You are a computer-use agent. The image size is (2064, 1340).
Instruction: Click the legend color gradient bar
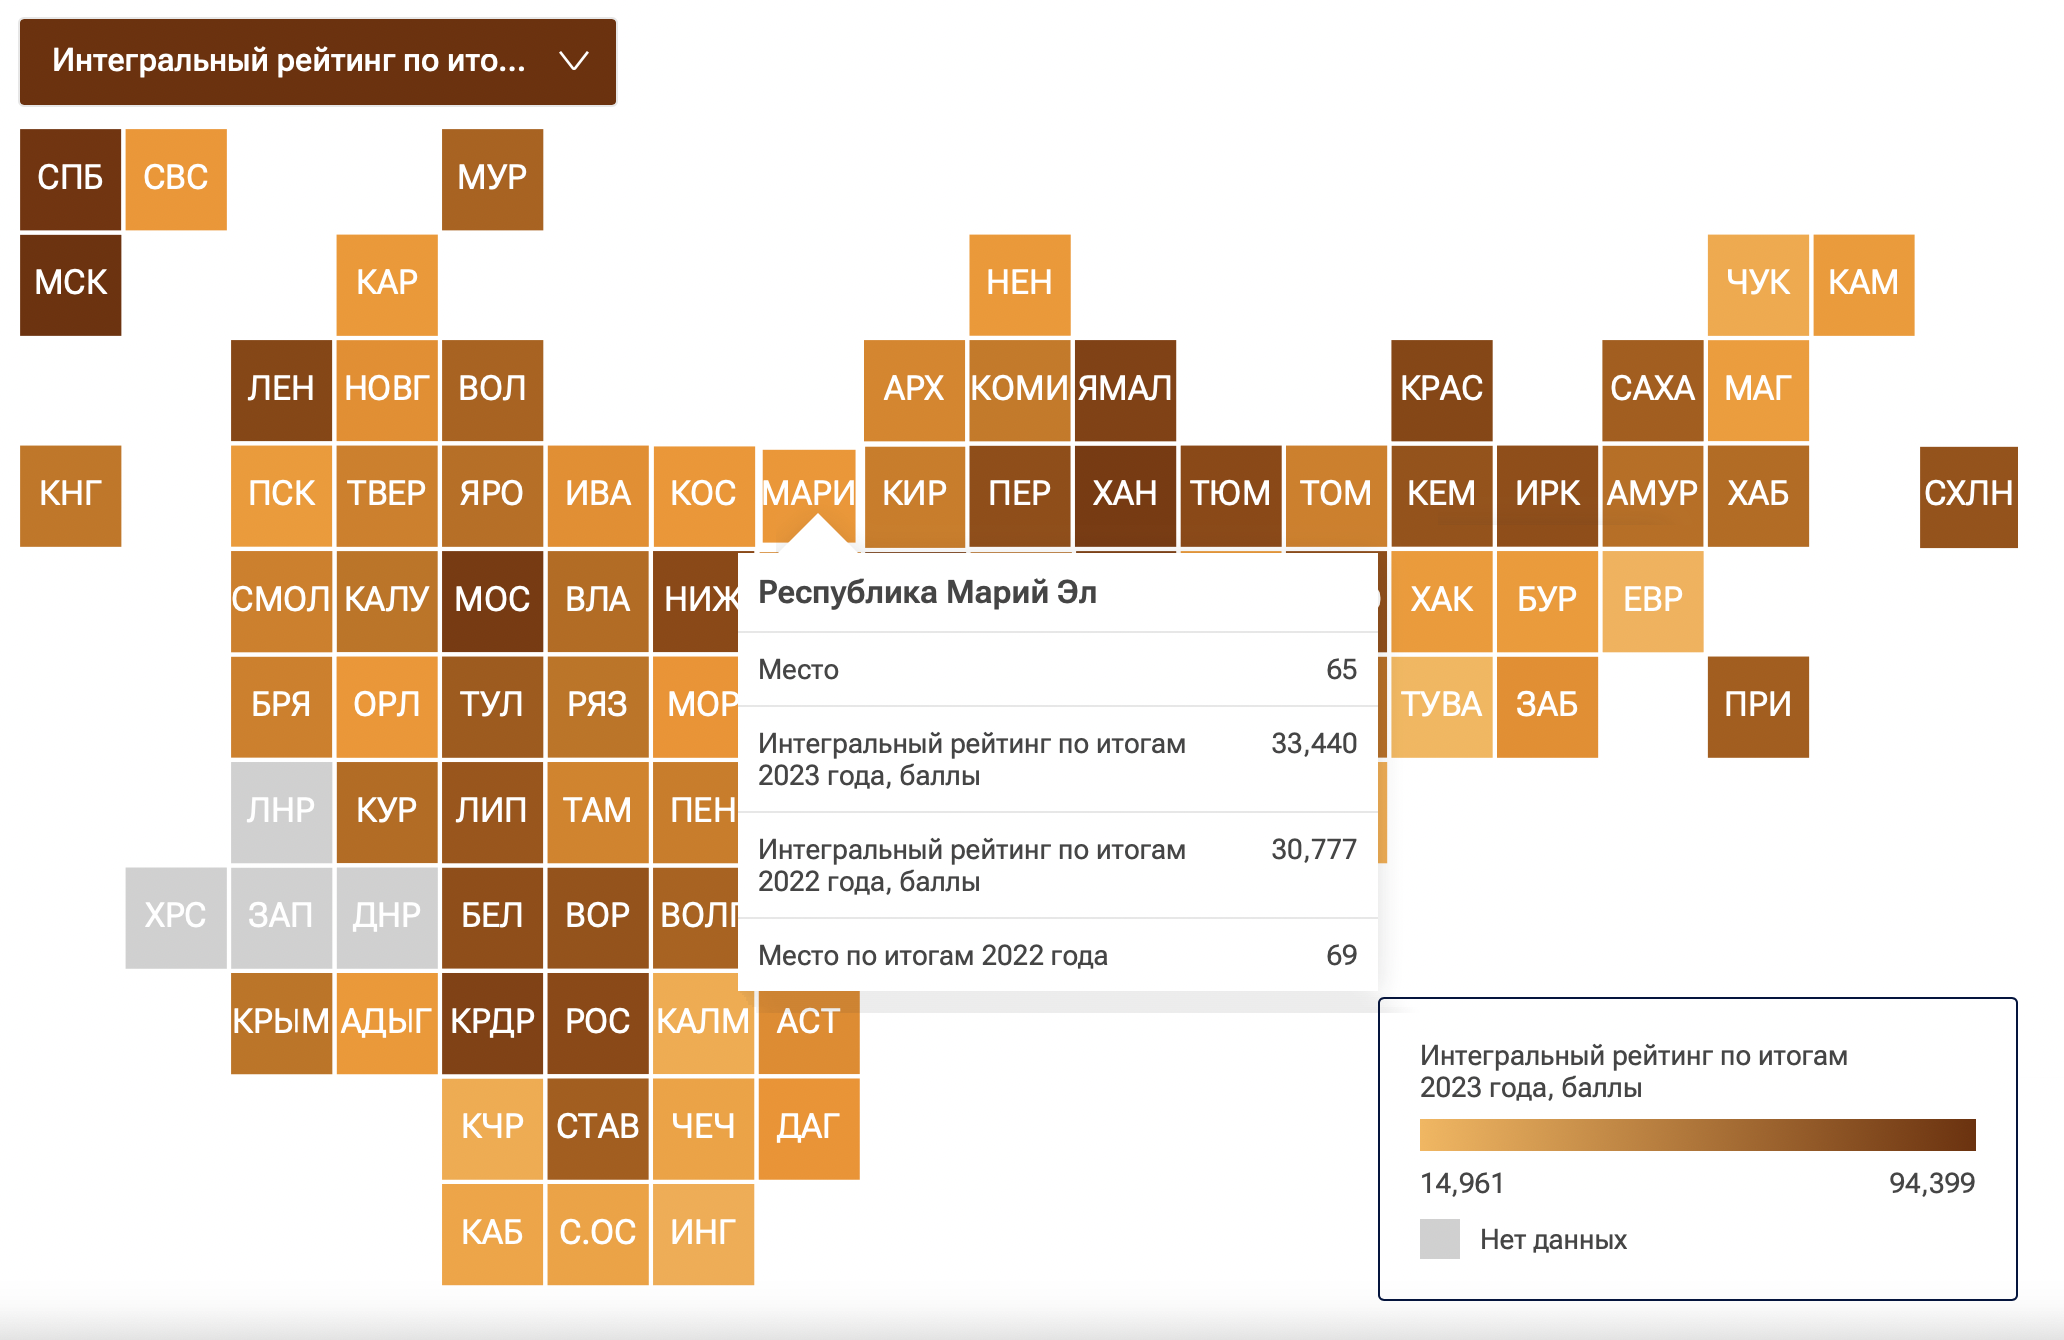(1697, 1135)
